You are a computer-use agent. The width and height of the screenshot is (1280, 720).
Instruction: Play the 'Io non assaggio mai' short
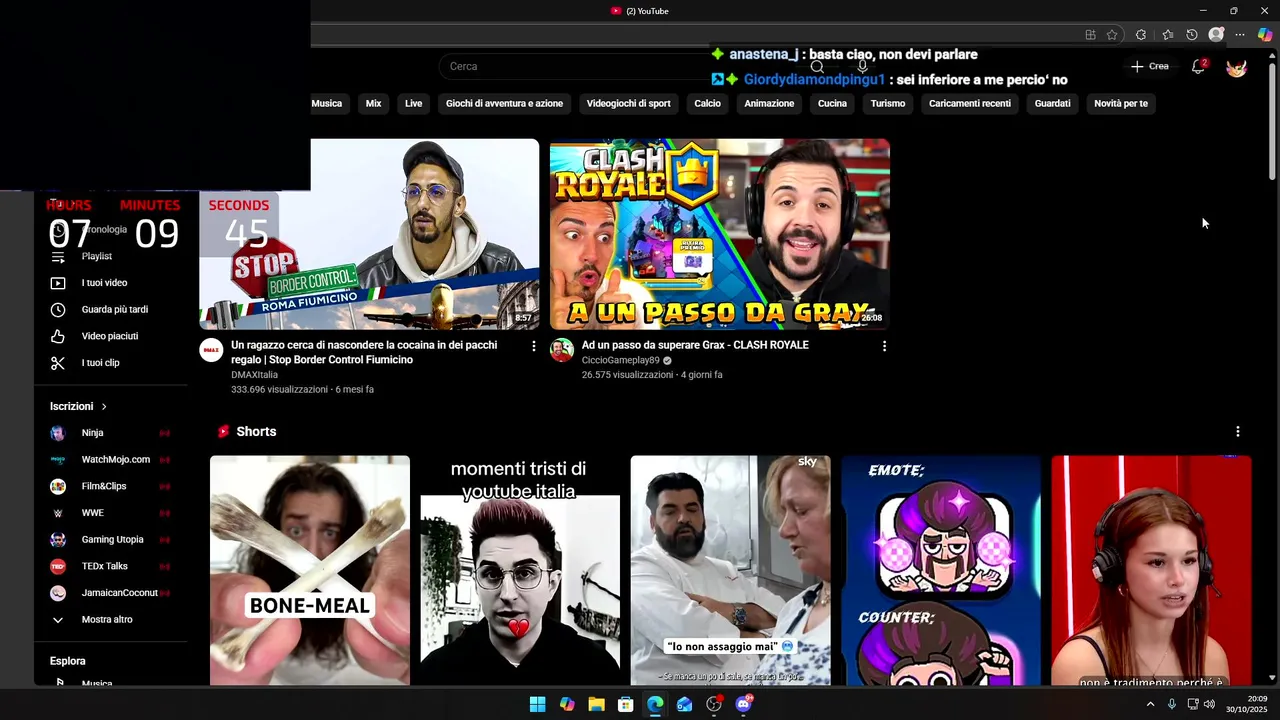click(x=730, y=570)
